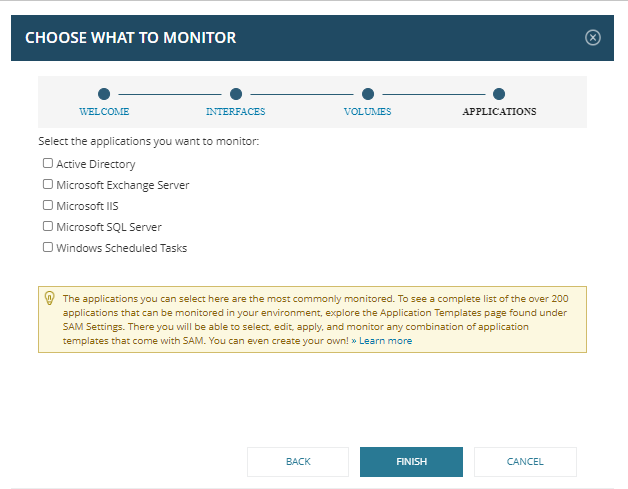Toggle the Windows Scheduled Tasks checkbox
This screenshot has width=628, height=489.
point(48,247)
